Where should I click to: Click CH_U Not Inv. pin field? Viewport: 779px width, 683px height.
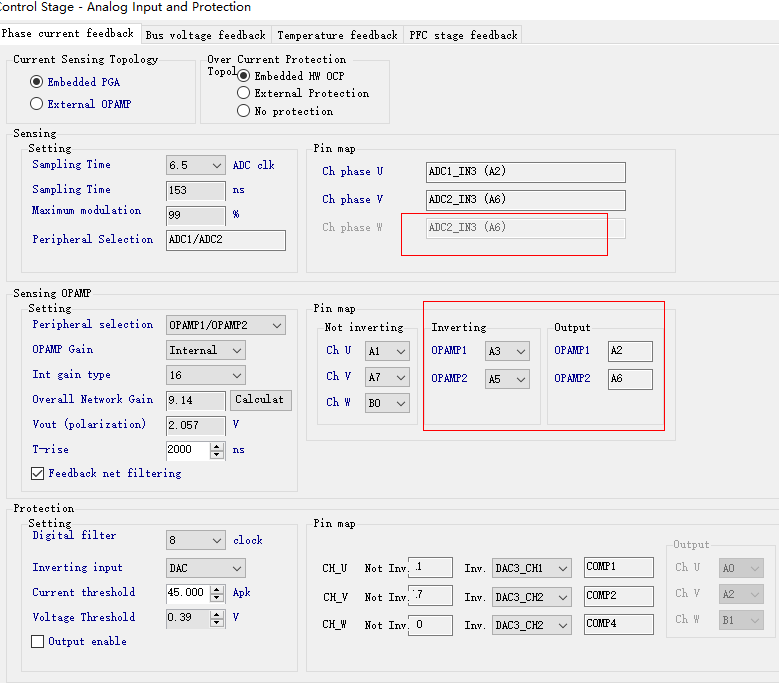point(430,567)
